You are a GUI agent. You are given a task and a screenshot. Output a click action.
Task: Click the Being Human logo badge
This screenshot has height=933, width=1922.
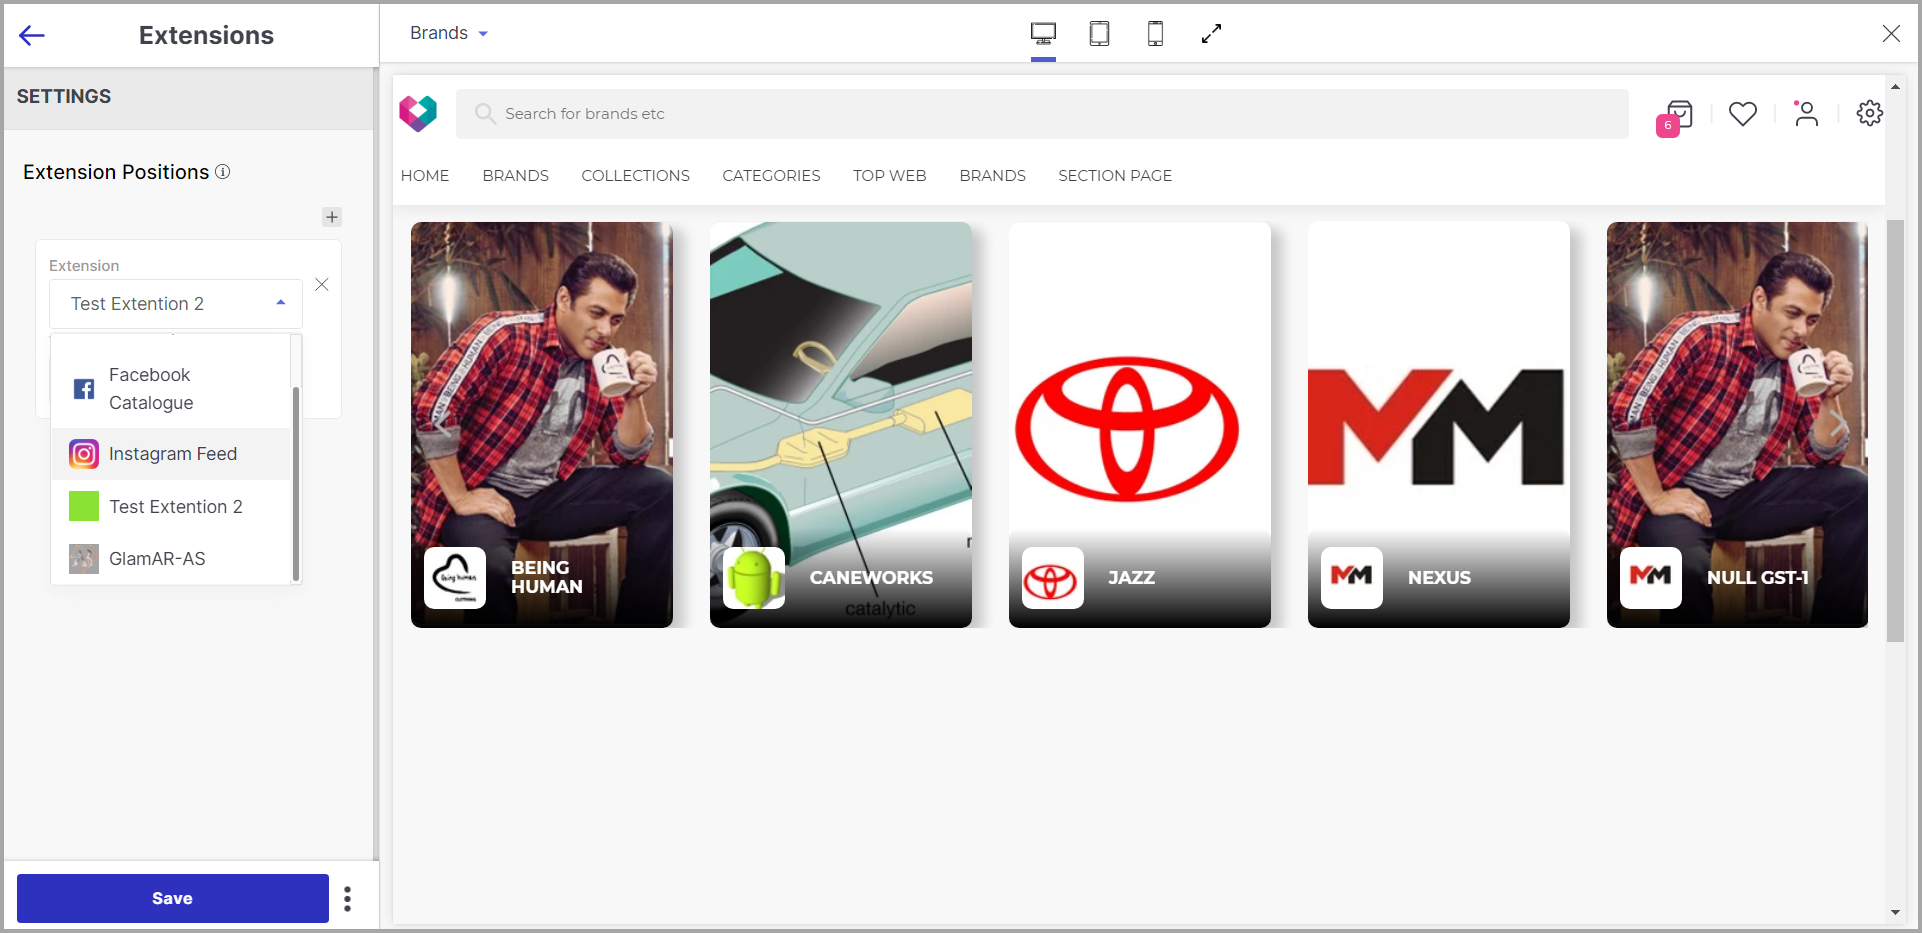455,578
